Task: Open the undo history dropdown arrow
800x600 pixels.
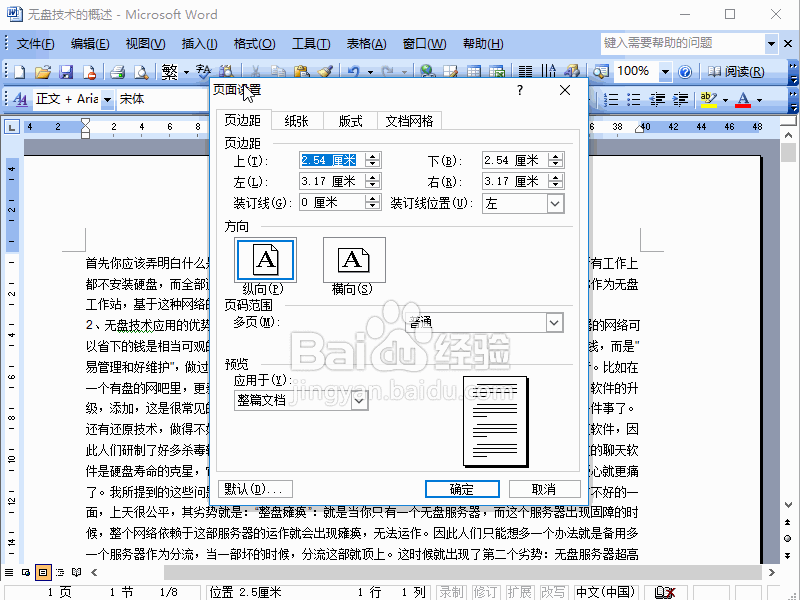Action: point(370,72)
